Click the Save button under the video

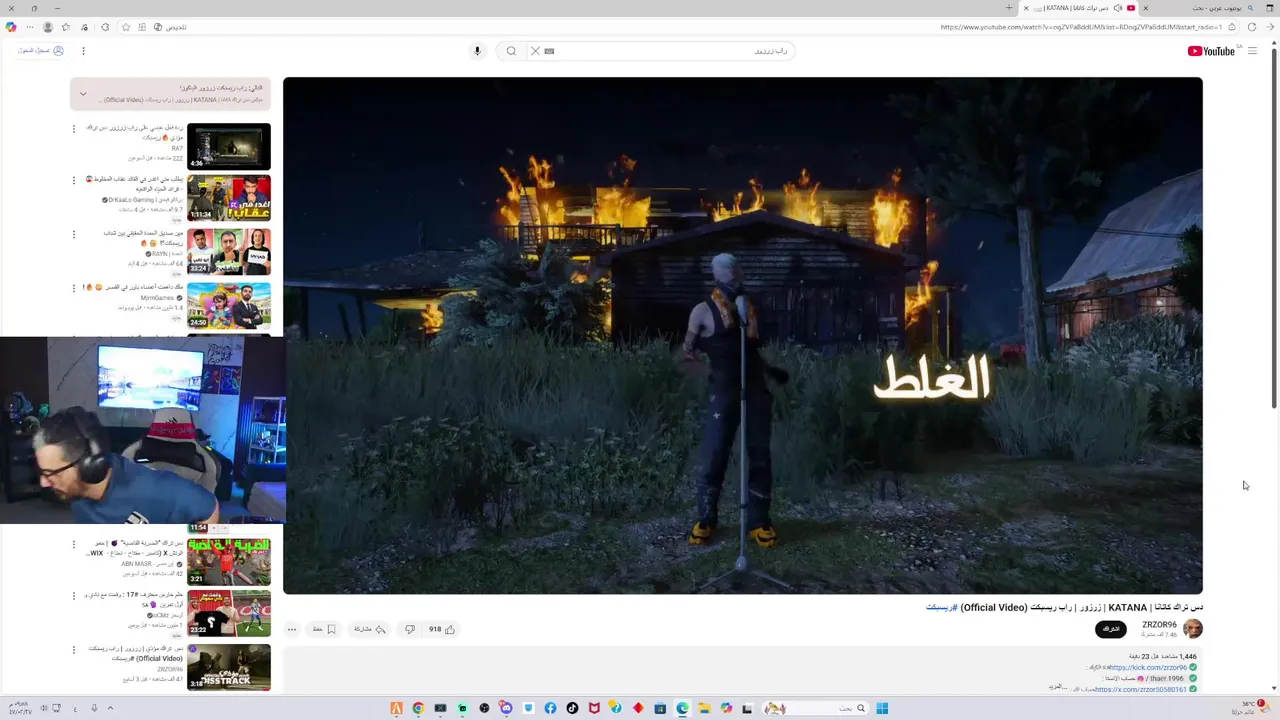tap(324, 629)
